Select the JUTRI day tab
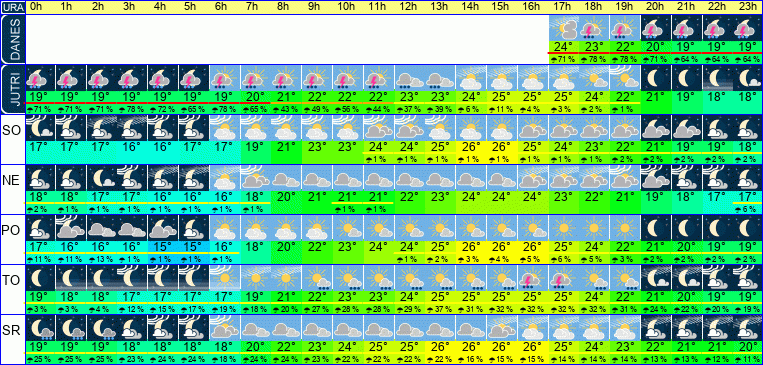Screen dimensions: 763x365 (12, 89)
